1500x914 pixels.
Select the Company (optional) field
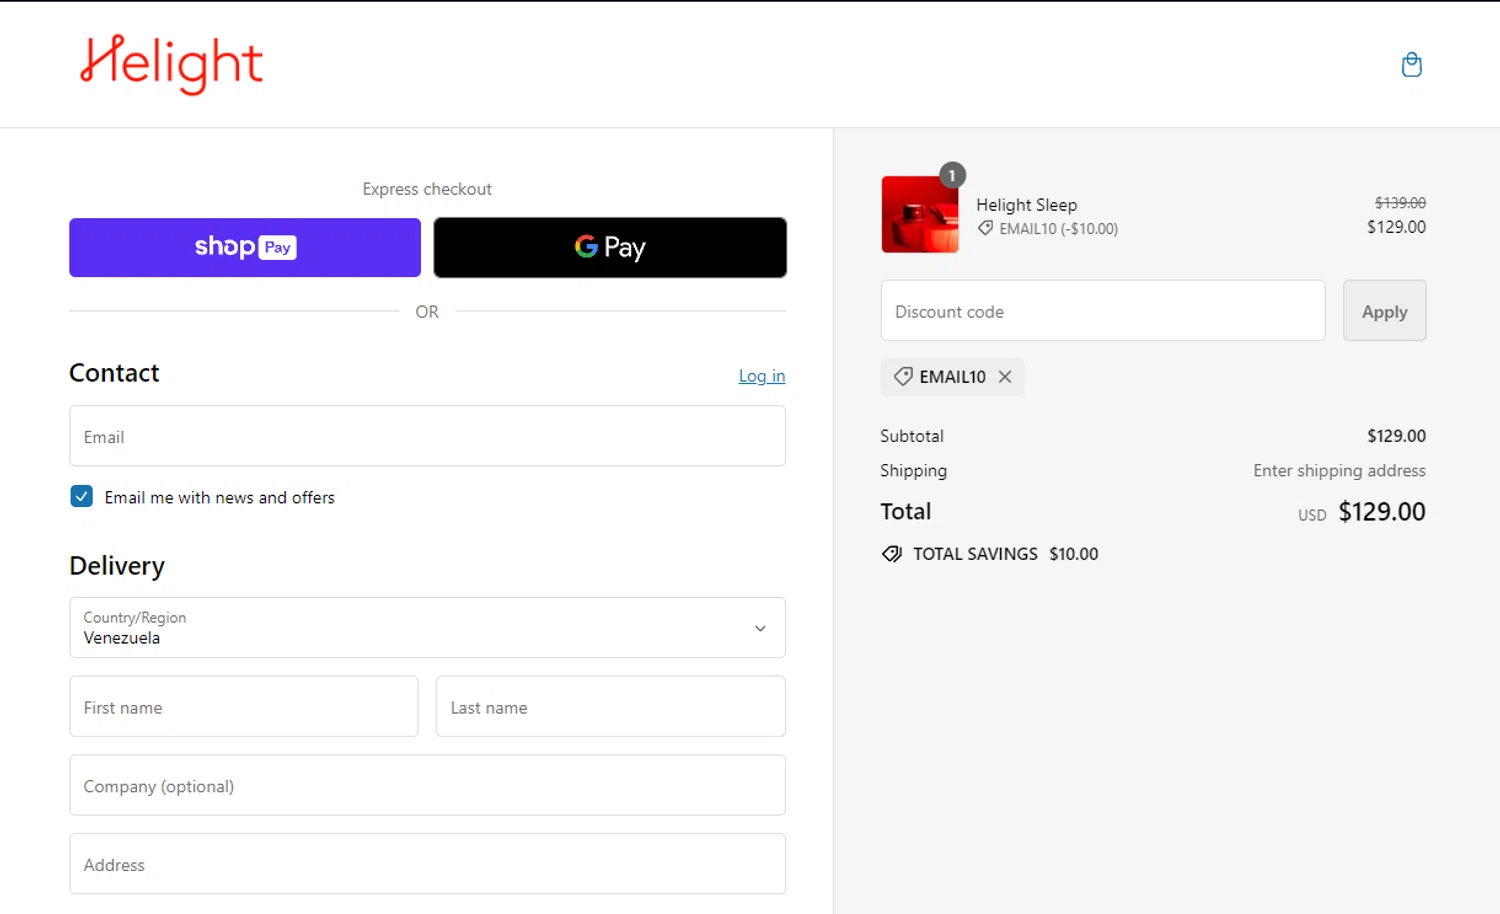[427, 786]
